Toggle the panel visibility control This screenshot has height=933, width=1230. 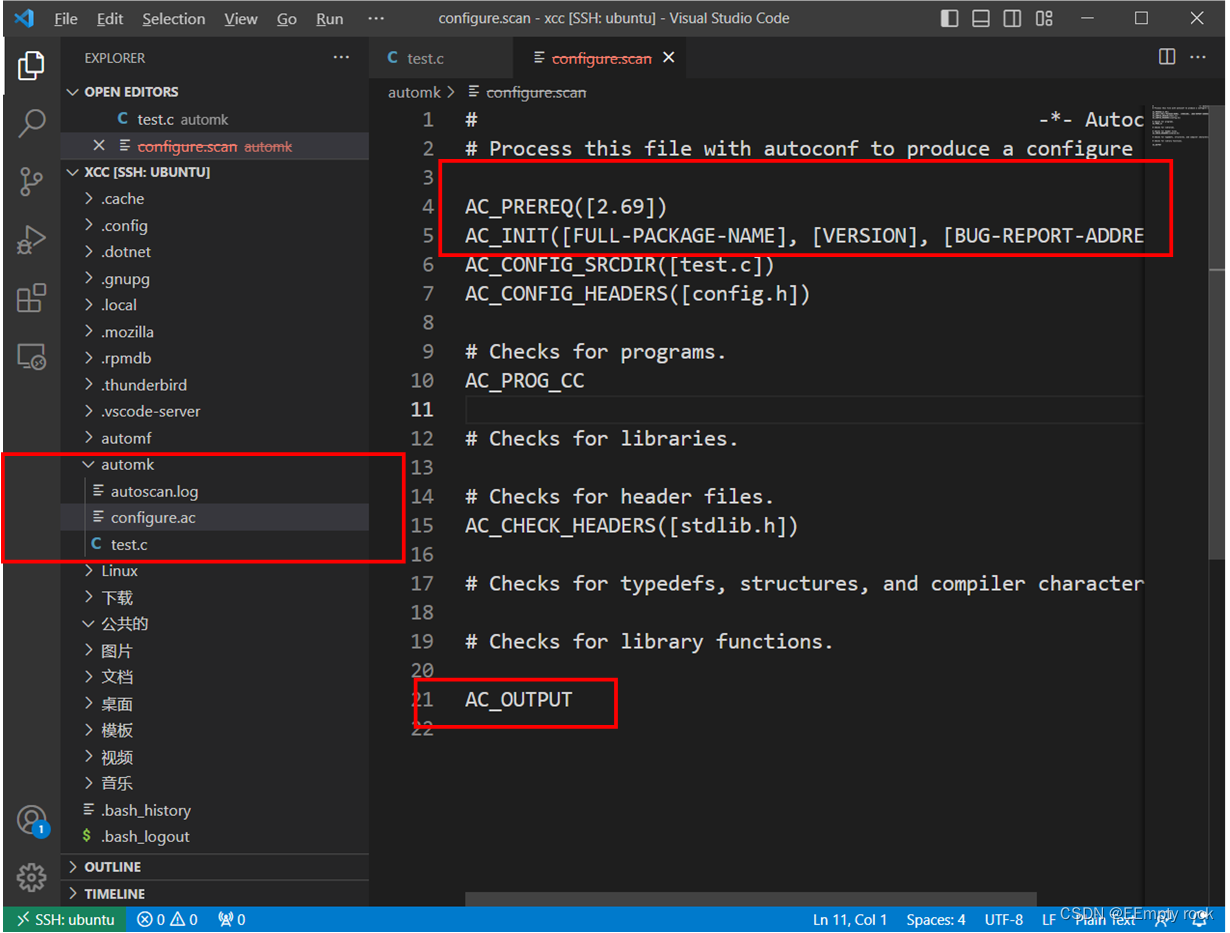[980, 17]
